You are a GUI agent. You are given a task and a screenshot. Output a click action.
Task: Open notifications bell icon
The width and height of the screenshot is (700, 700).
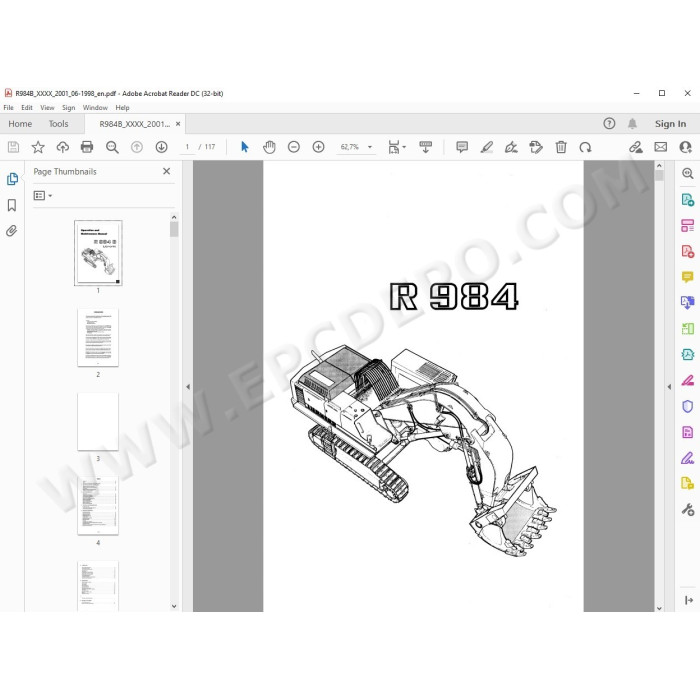point(632,124)
